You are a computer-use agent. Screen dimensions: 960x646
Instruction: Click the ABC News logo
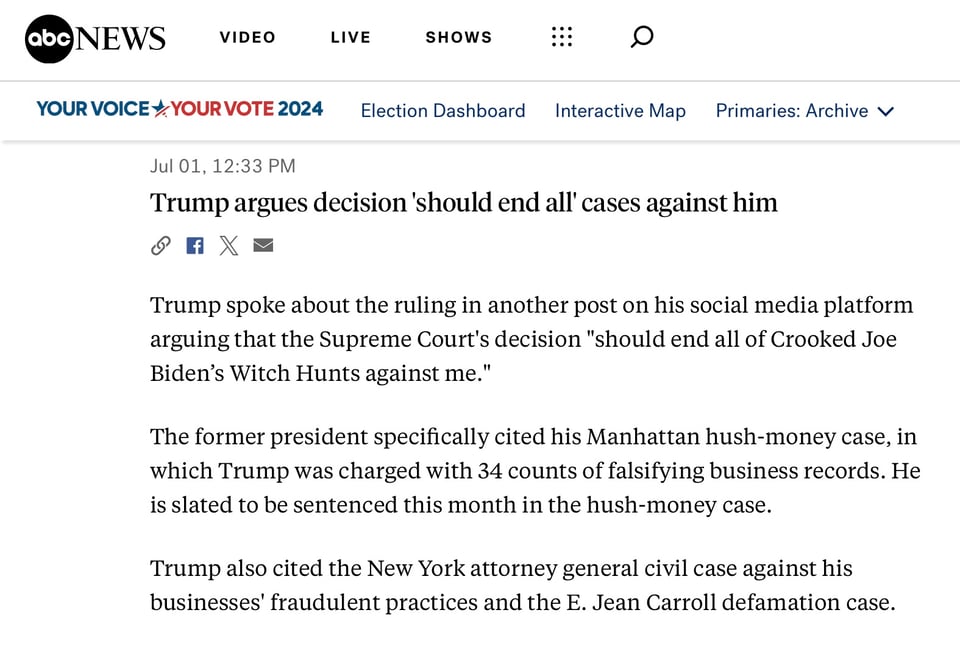[x=95, y=38]
